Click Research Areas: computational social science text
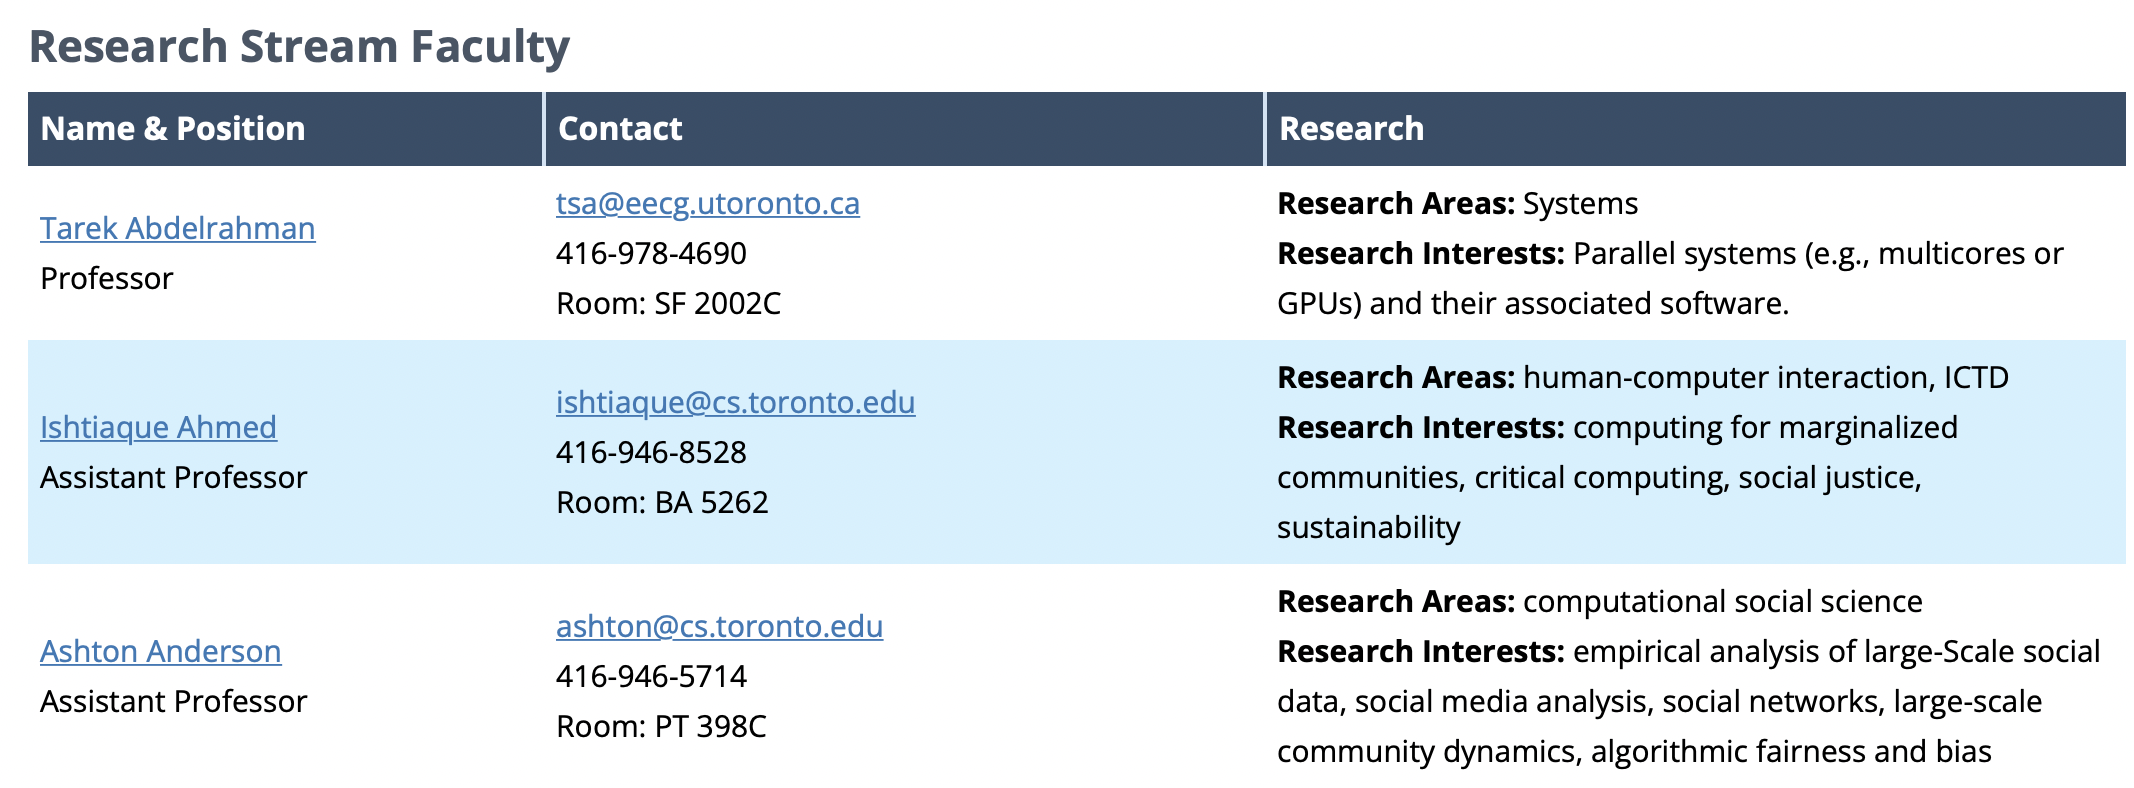 pyautogui.click(x=1599, y=601)
